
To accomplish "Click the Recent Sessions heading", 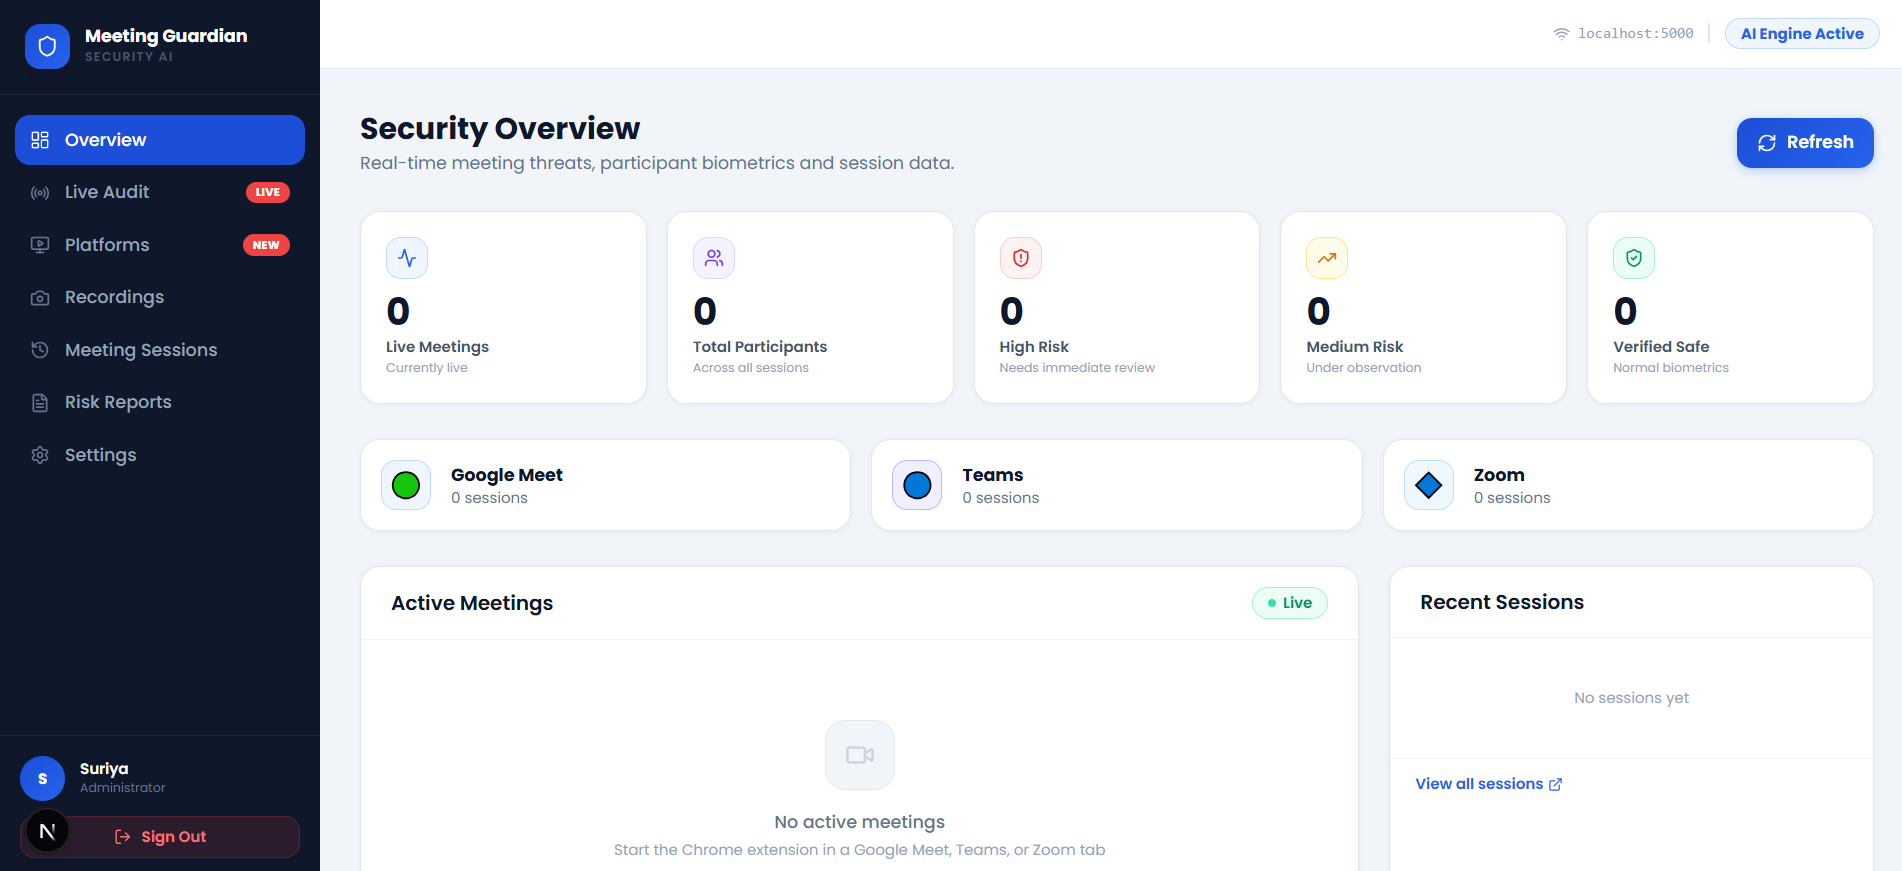I will point(1502,602).
